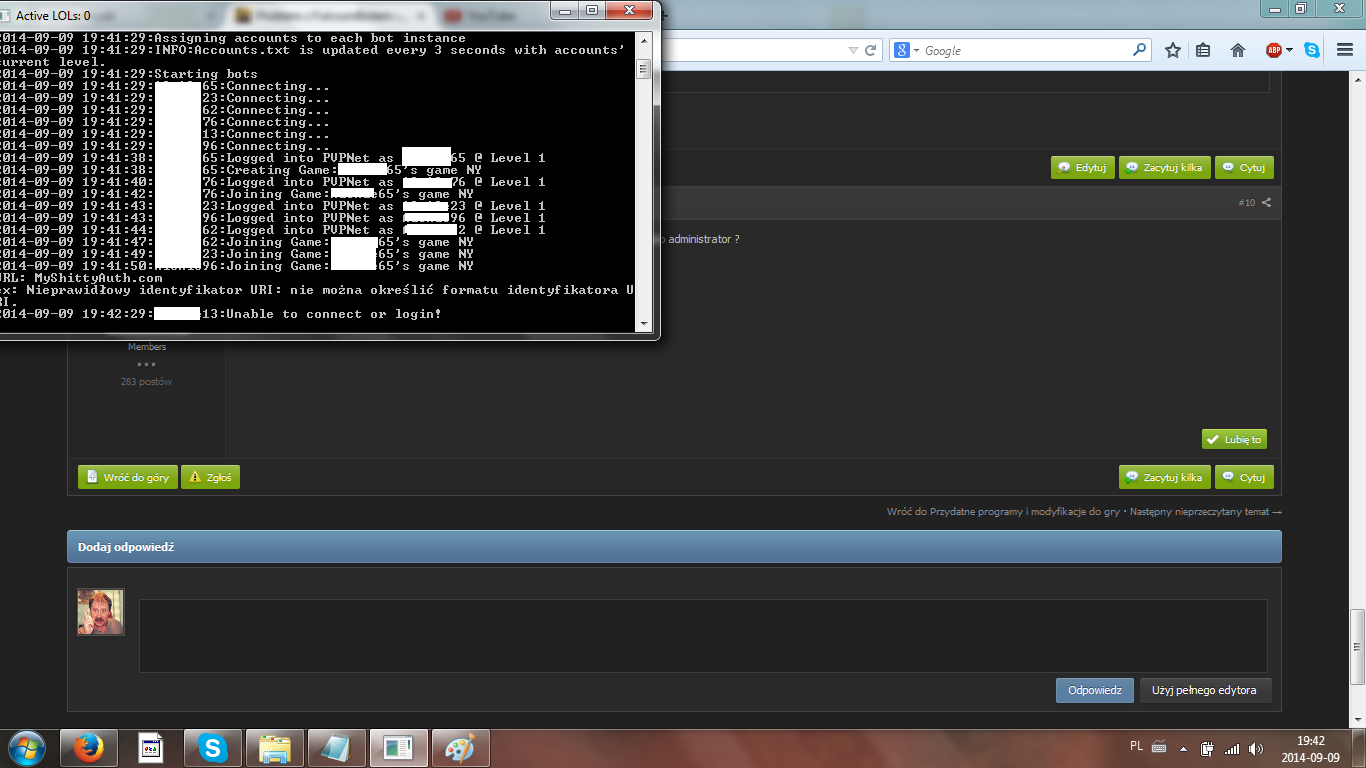
Task: Click the Adblock Plus ABP icon
Action: pos(1274,50)
